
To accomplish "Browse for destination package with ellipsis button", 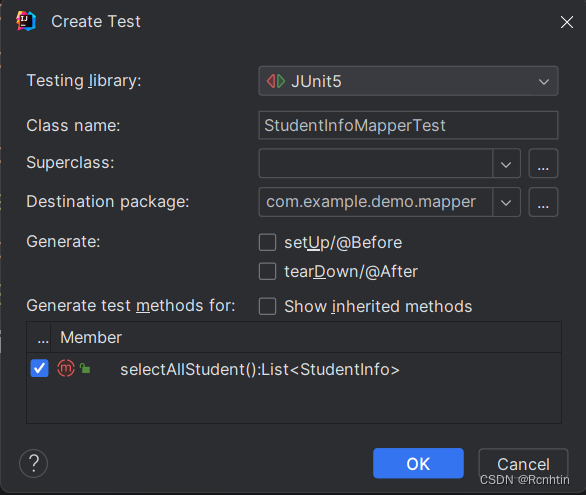I will pyautogui.click(x=543, y=202).
